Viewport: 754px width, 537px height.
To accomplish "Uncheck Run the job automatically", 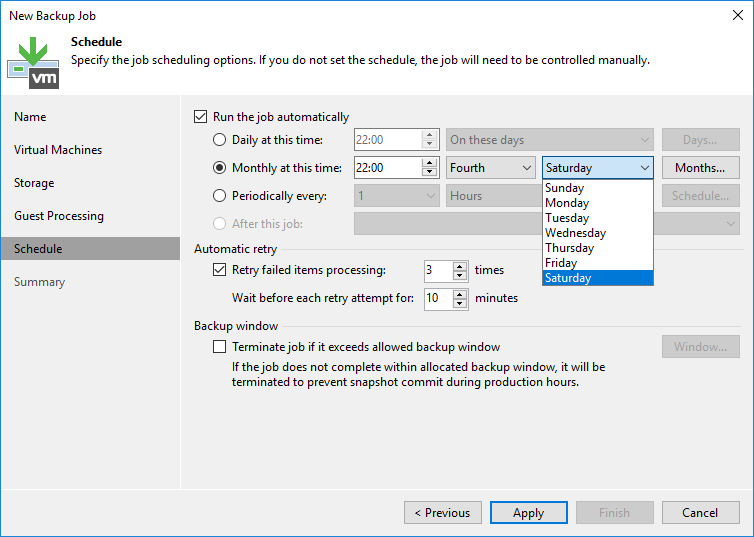I will point(201,117).
